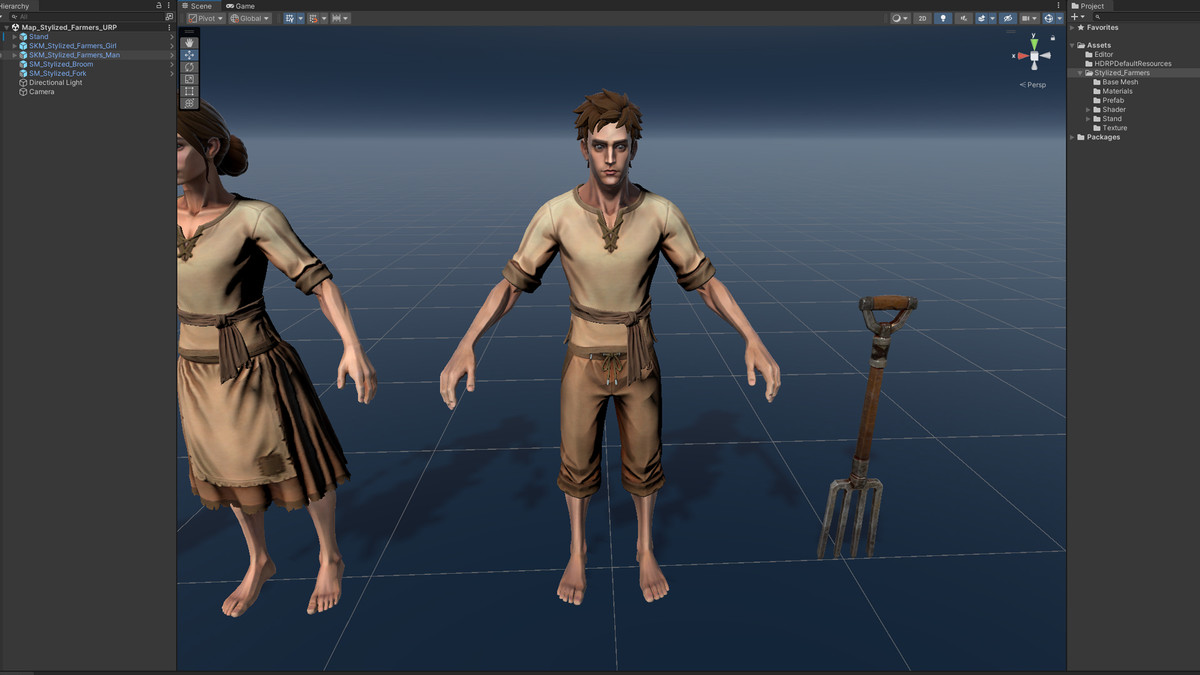Open scene effects dropdown arrow
Viewport: 1200px width, 675px height.
[992, 18]
